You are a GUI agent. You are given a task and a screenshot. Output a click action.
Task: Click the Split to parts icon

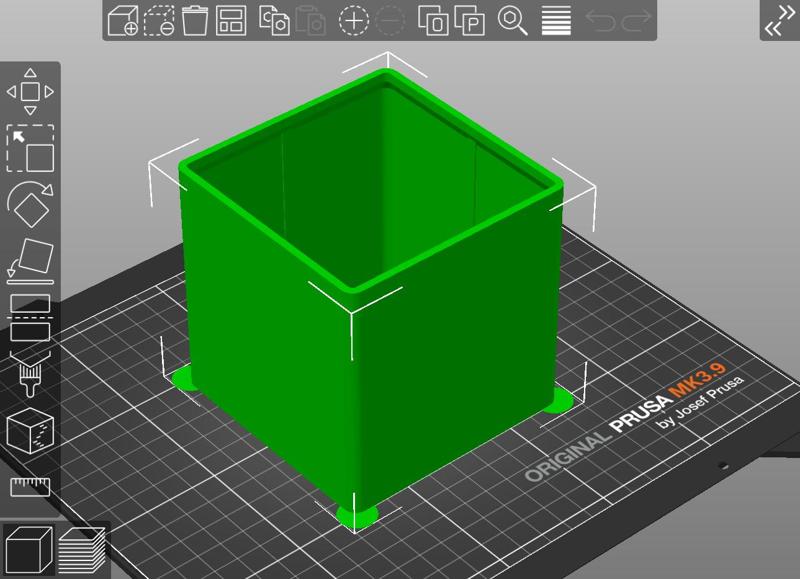click(469, 20)
